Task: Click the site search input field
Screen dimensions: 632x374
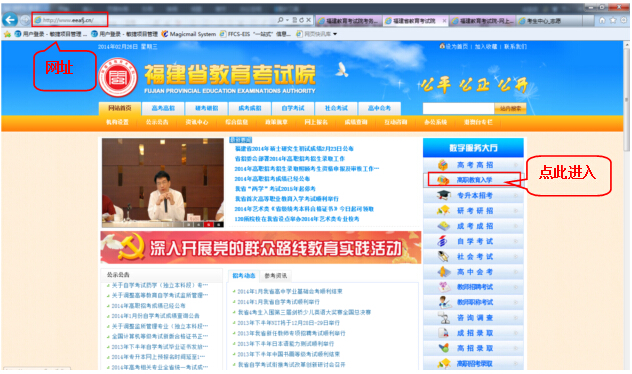Action: [458, 108]
